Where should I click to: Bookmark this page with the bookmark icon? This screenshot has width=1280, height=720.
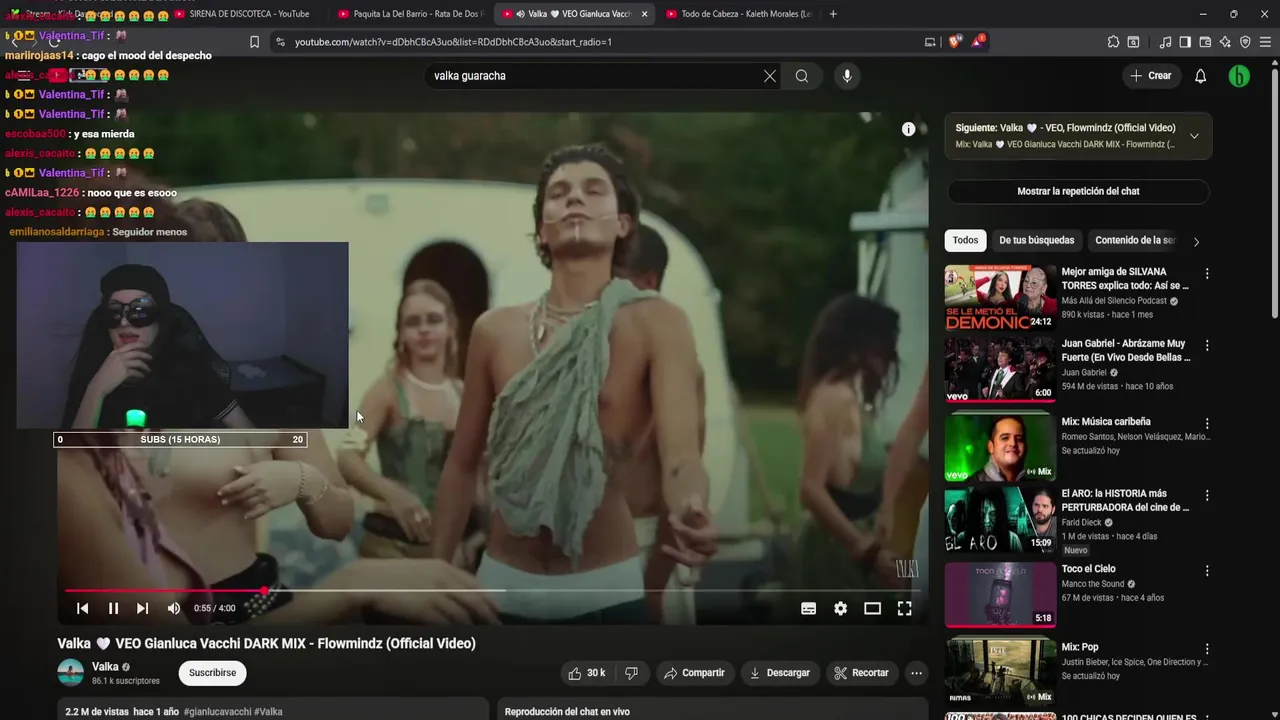click(x=254, y=42)
